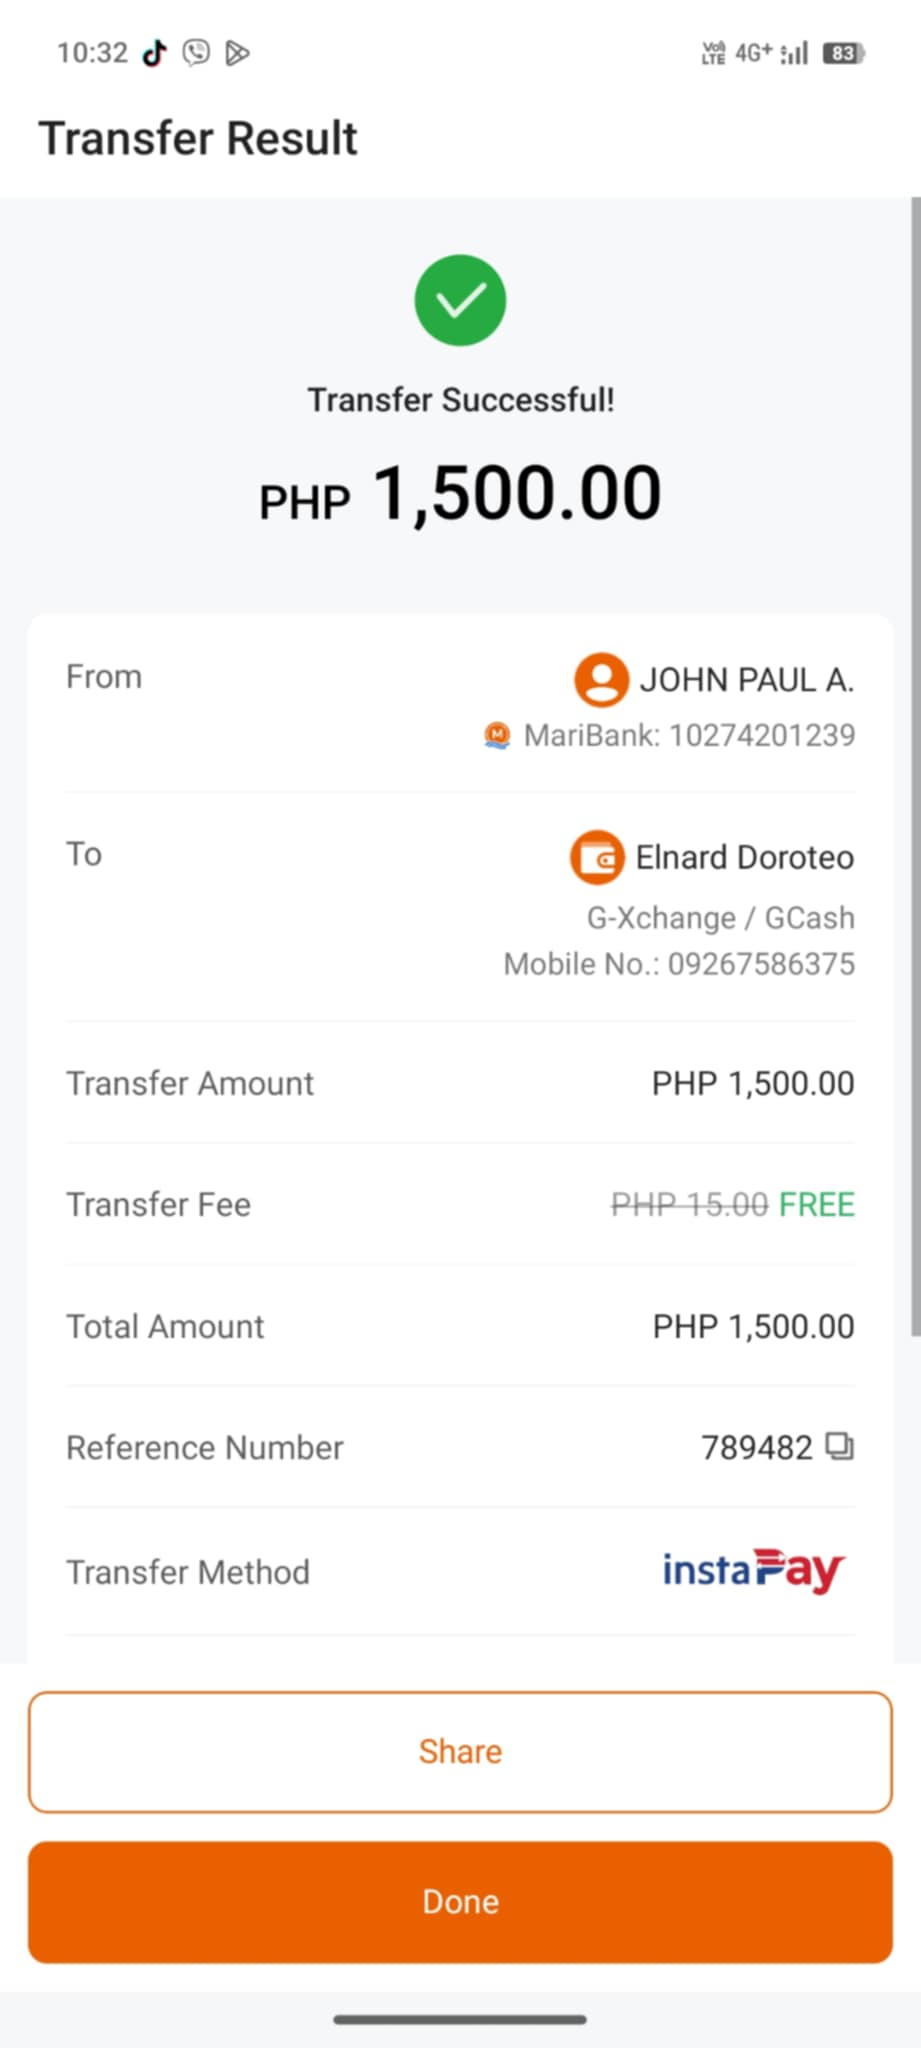This screenshot has width=921, height=2048.
Task: Tap the Play Store notification icon
Action: pyautogui.click(x=237, y=53)
